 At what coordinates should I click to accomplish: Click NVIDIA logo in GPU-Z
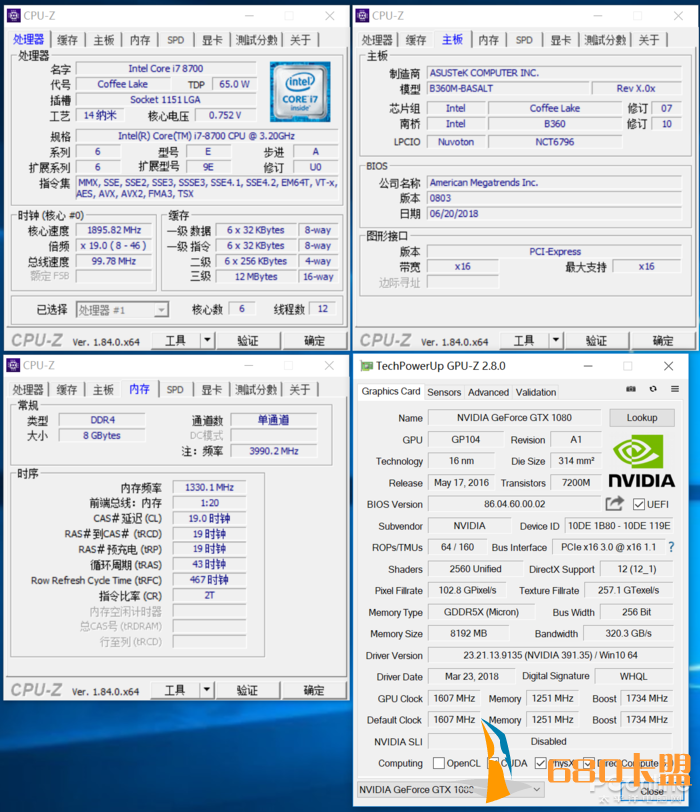coord(641,461)
